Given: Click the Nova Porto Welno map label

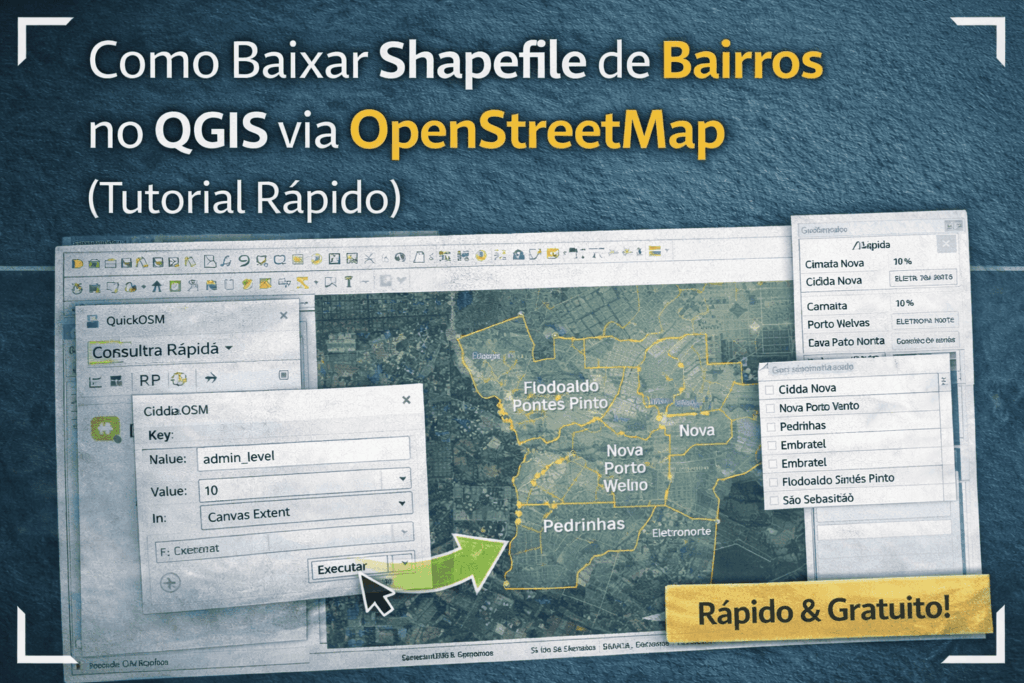Looking at the screenshot, I should 625,468.
